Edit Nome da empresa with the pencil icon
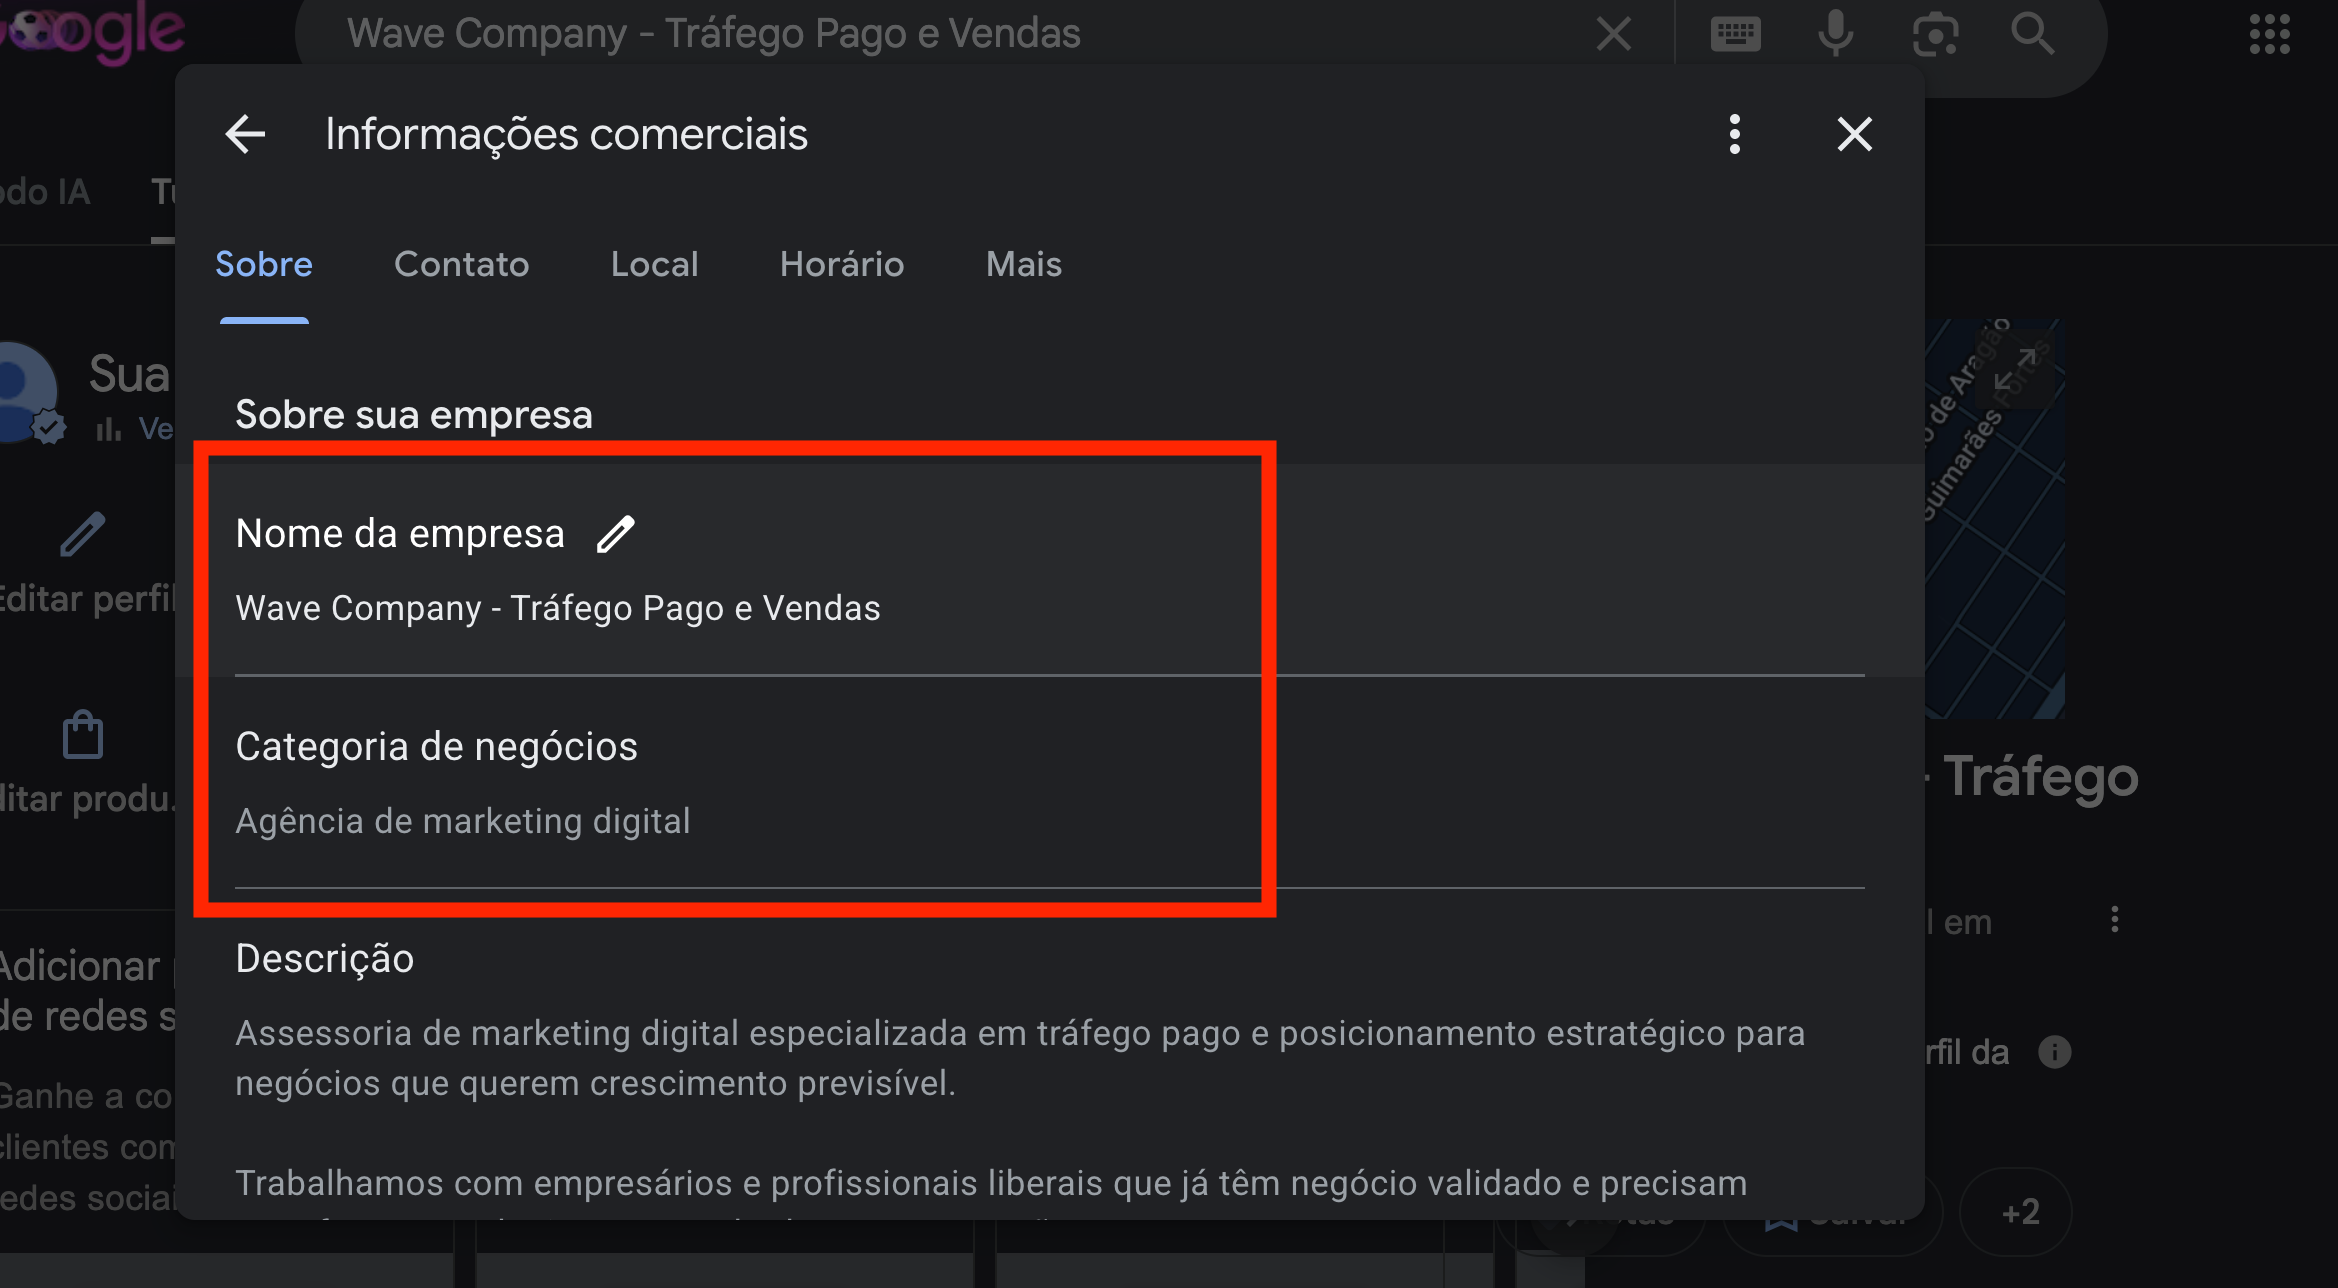 click(616, 534)
